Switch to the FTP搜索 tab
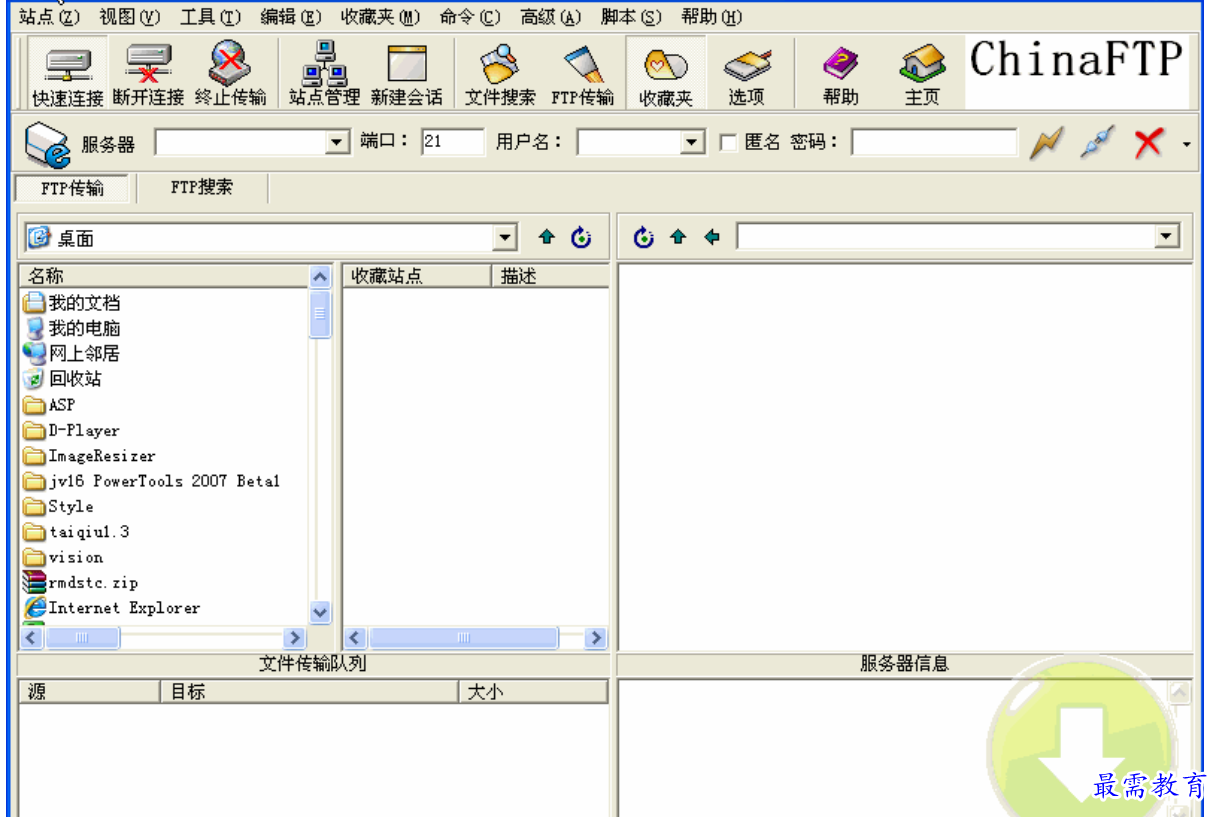The height and width of the screenshot is (817, 1215). pyautogui.click(x=202, y=187)
